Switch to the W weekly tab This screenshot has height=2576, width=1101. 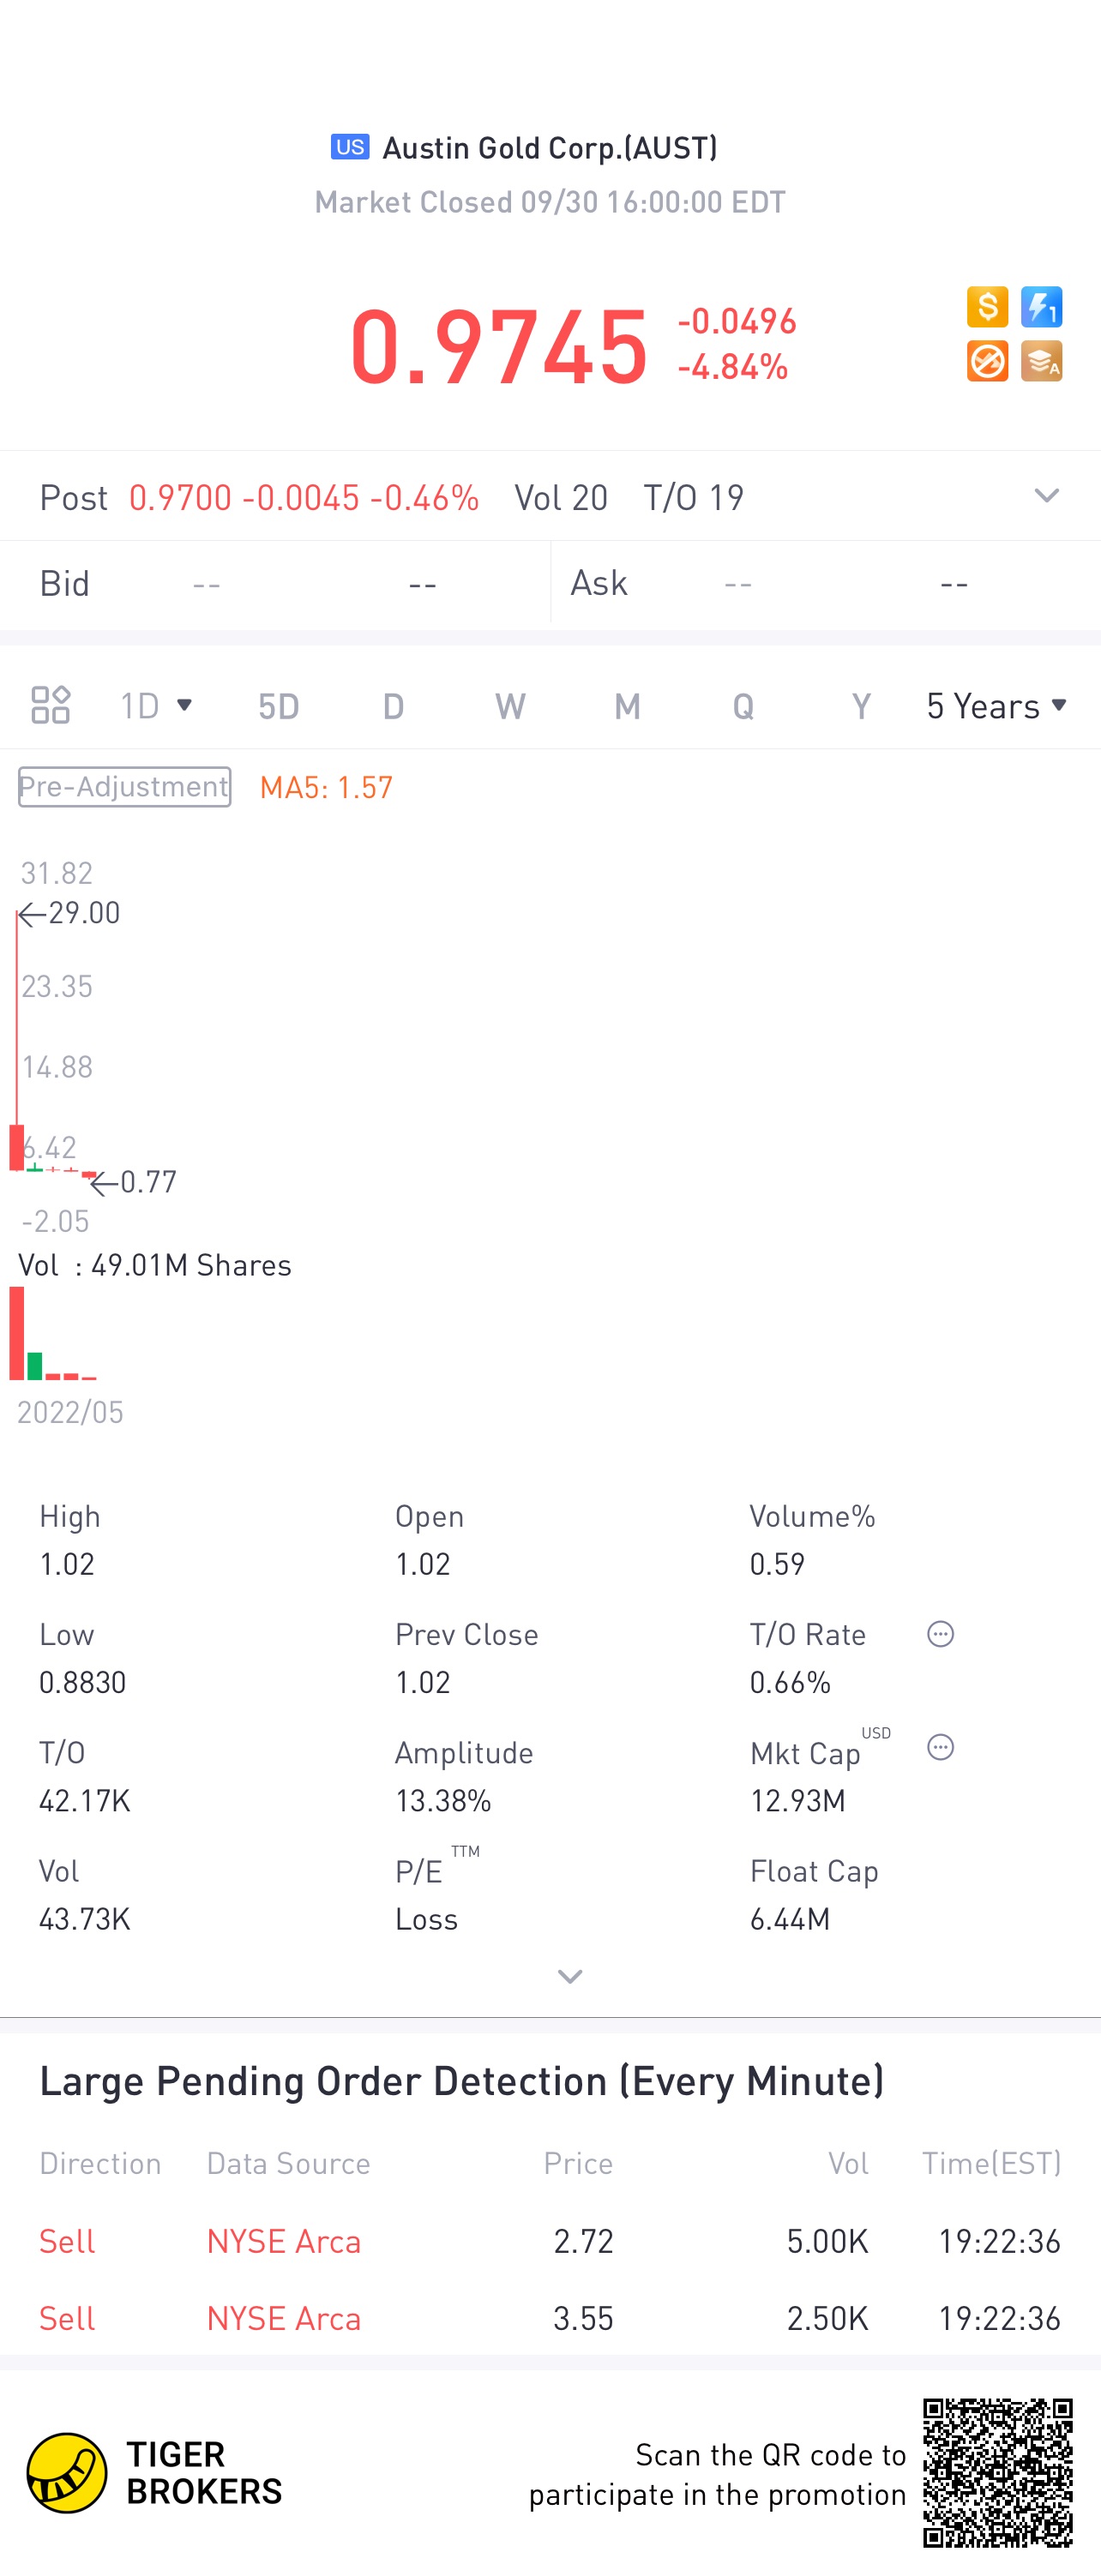point(510,706)
